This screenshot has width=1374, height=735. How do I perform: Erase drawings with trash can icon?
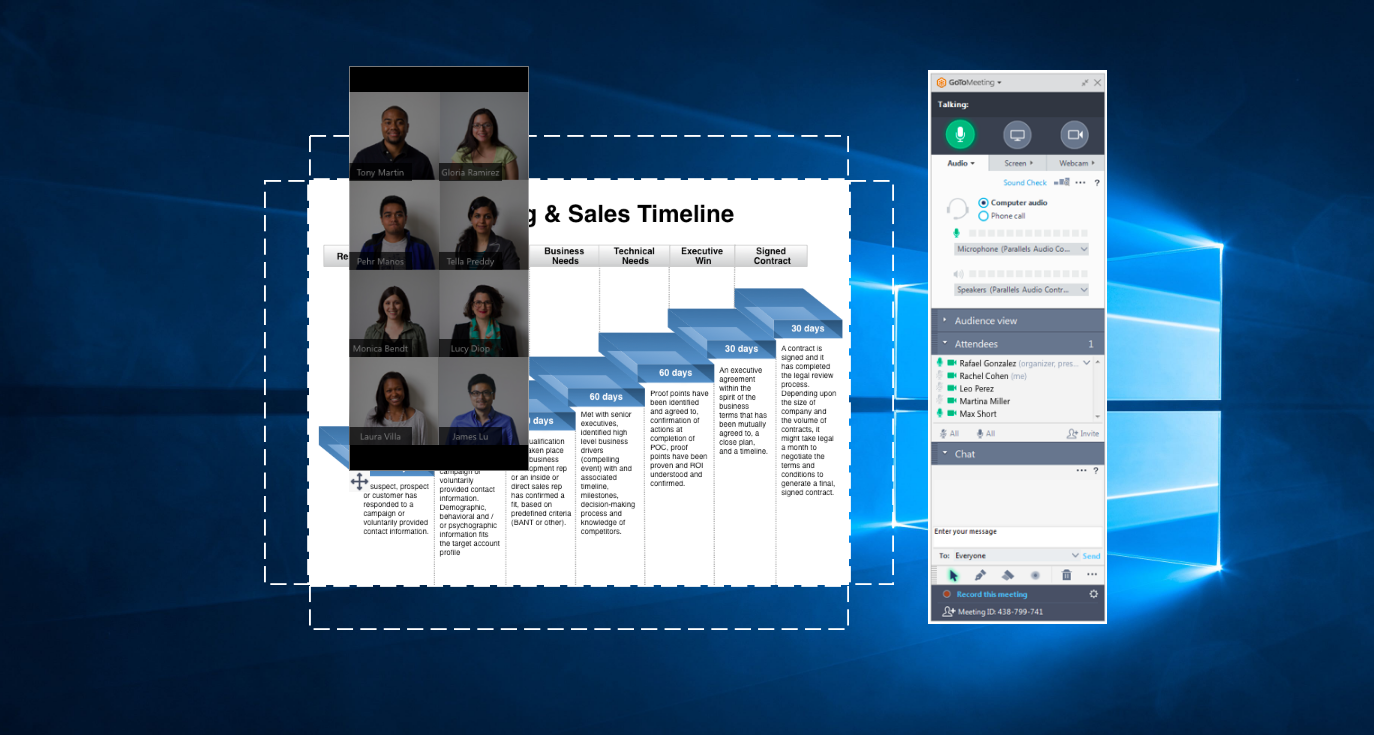pos(1066,575)
